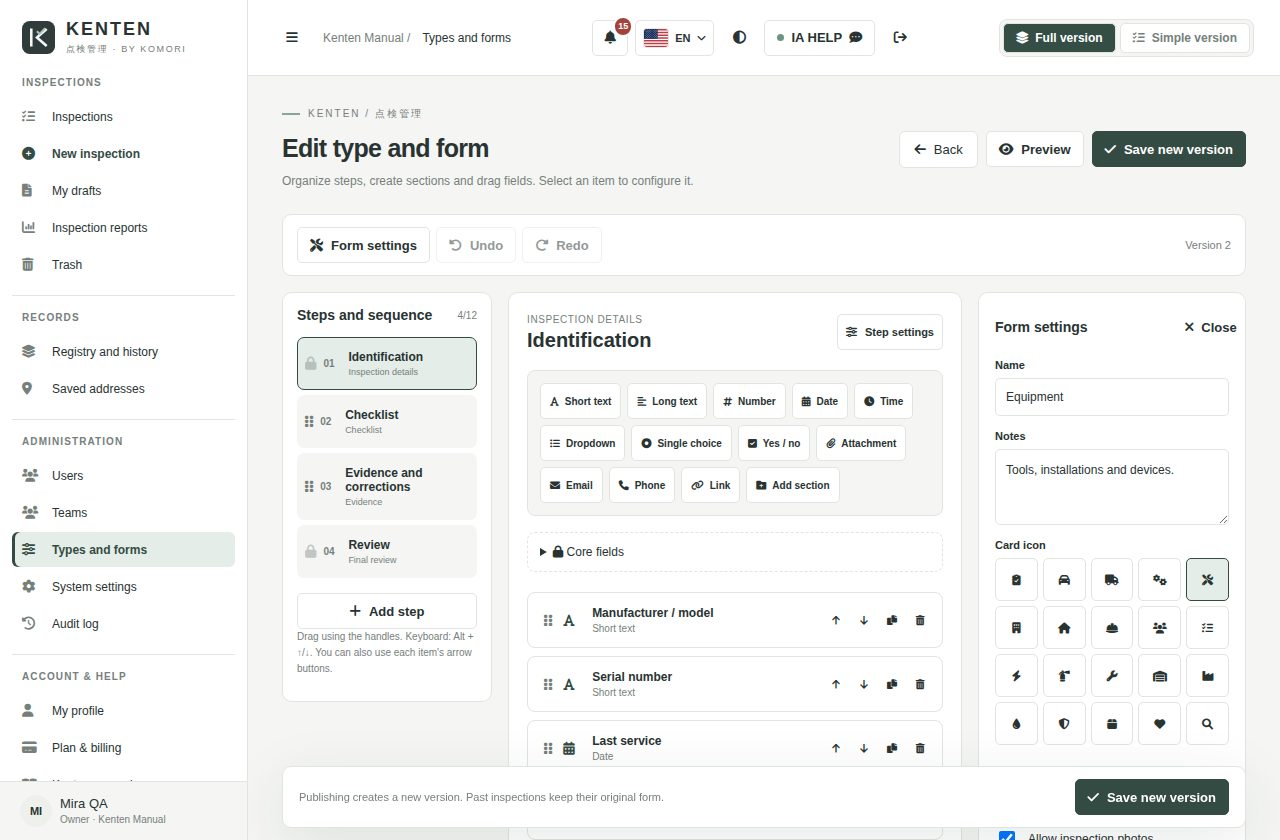1280x840 pixels.
Task: Open Inspection reports in the sidebar
Action: click(x=123, y=228)
